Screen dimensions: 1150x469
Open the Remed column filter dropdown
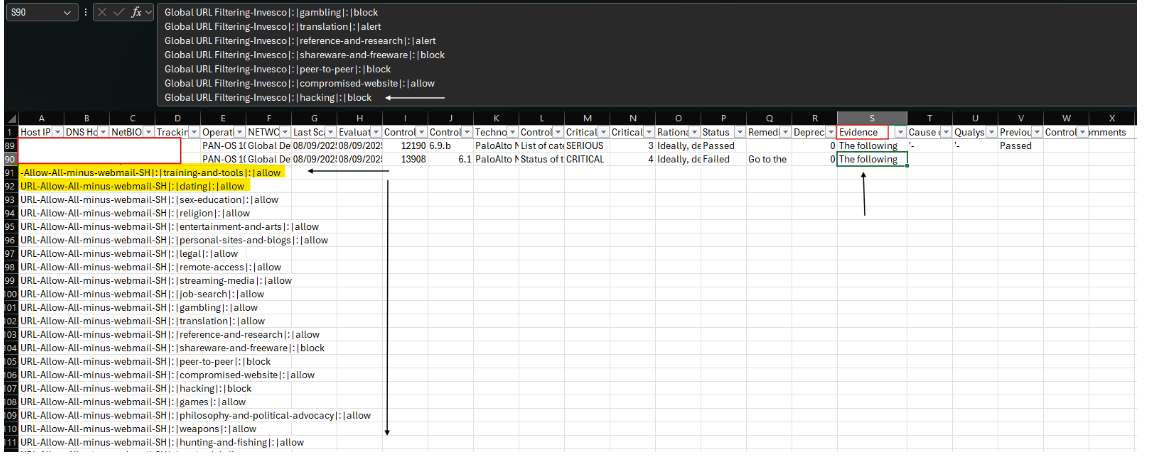pyautogui.click(x=785, y=132)
